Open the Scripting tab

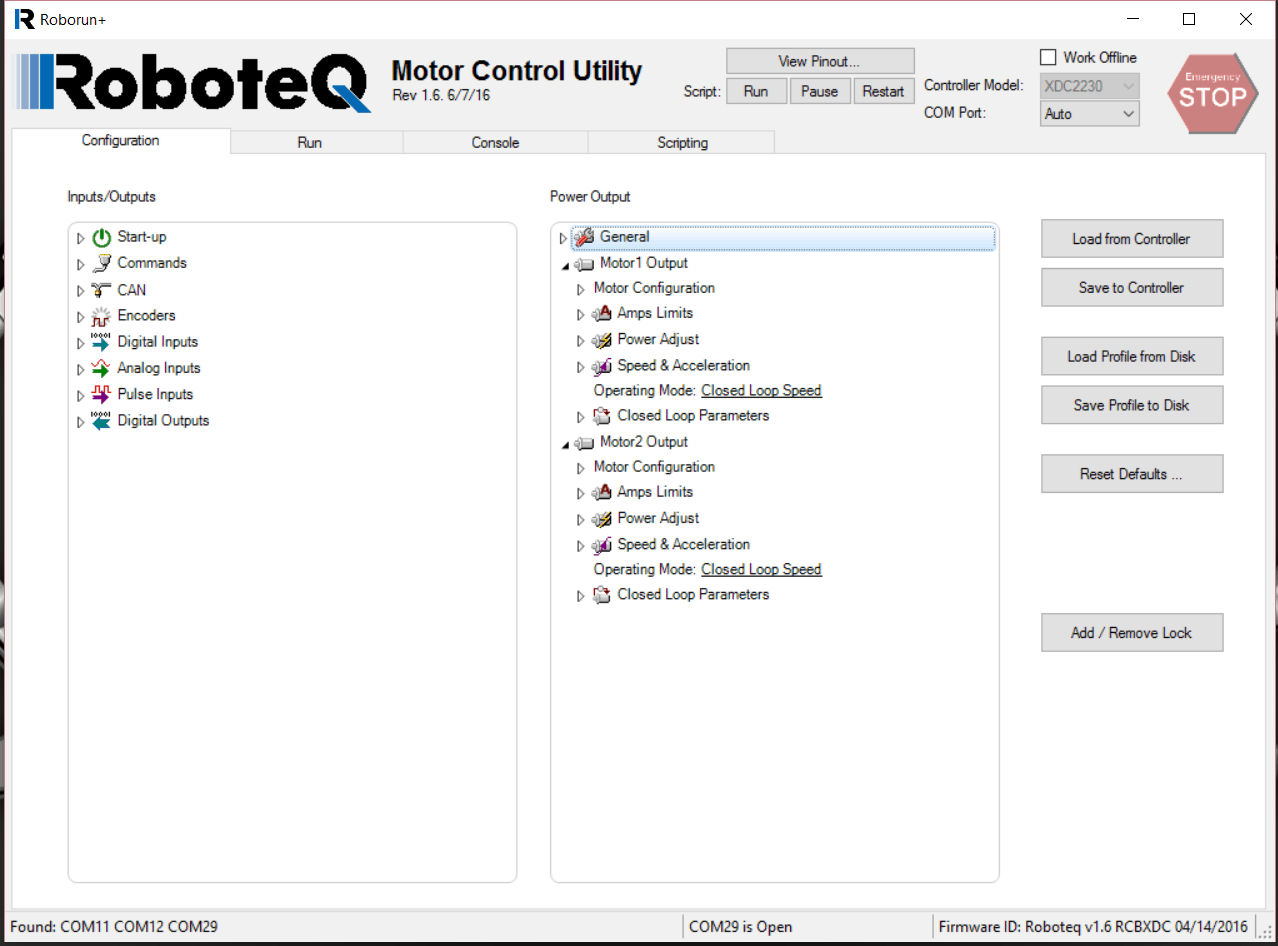coord(682,143)
